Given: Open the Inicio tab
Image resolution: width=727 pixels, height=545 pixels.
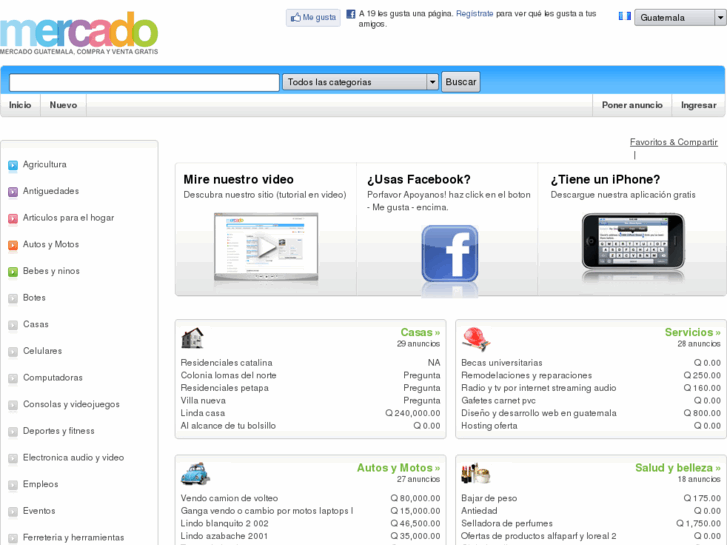Looking at the screenshot, I should coord(20,105).
